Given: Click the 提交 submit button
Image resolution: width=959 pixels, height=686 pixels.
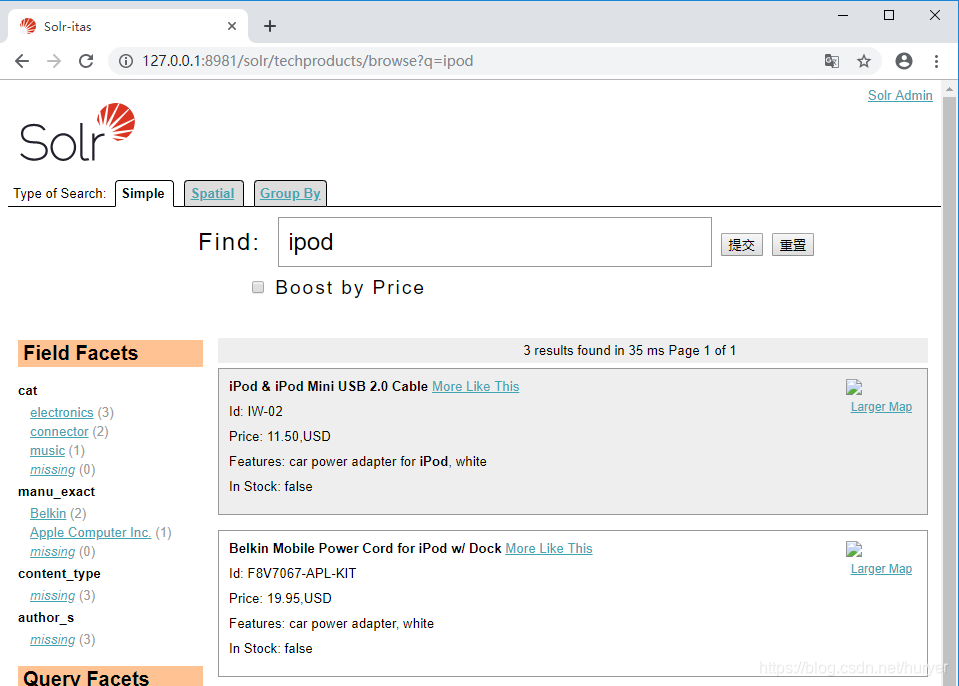Looking at the screenshot, I should 741,245.
